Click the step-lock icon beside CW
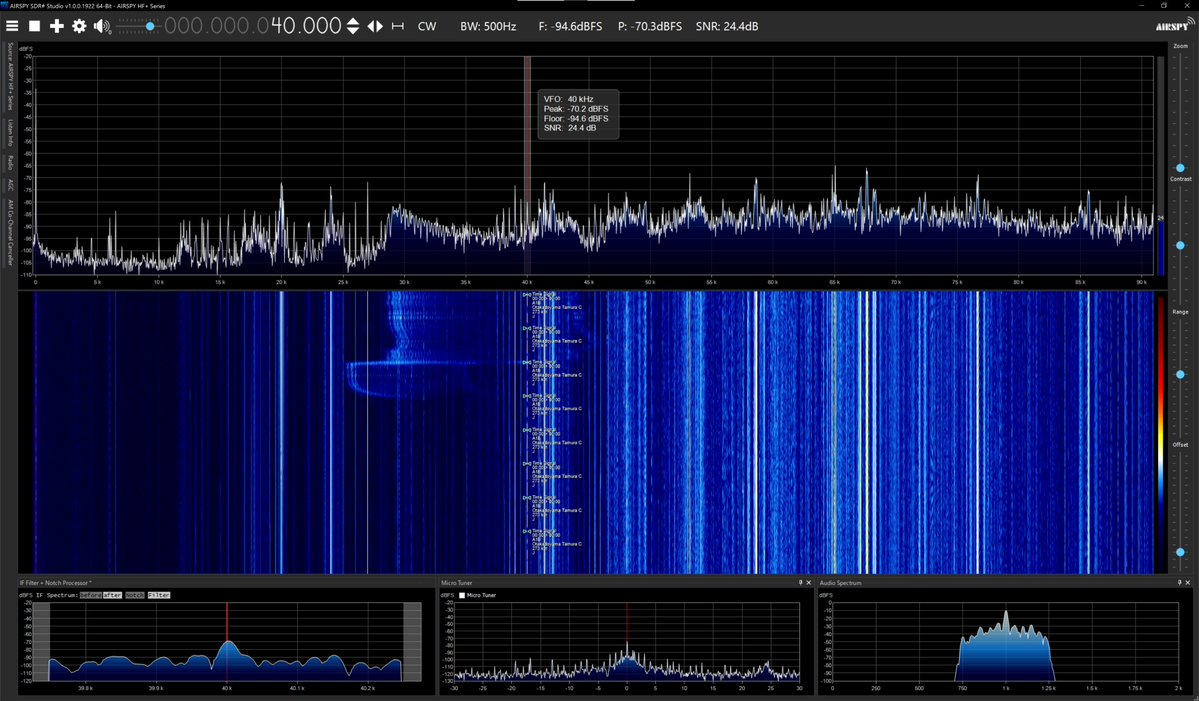 point(396,26)
